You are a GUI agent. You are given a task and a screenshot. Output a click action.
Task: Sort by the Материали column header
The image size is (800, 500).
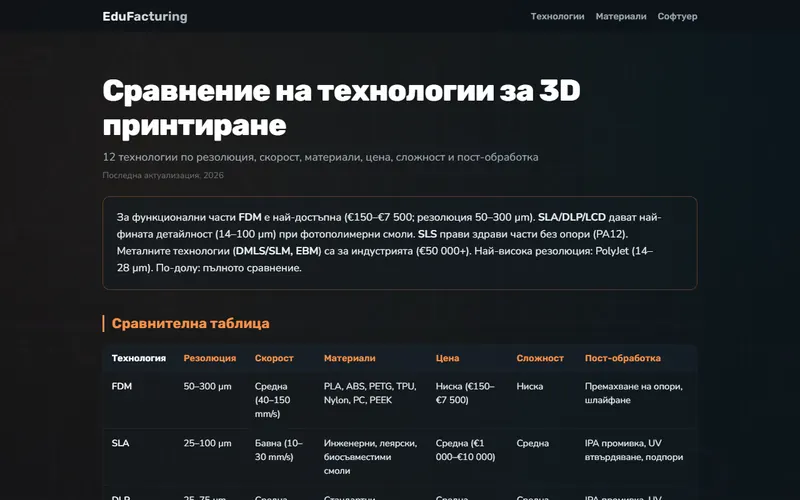(349, 358)
